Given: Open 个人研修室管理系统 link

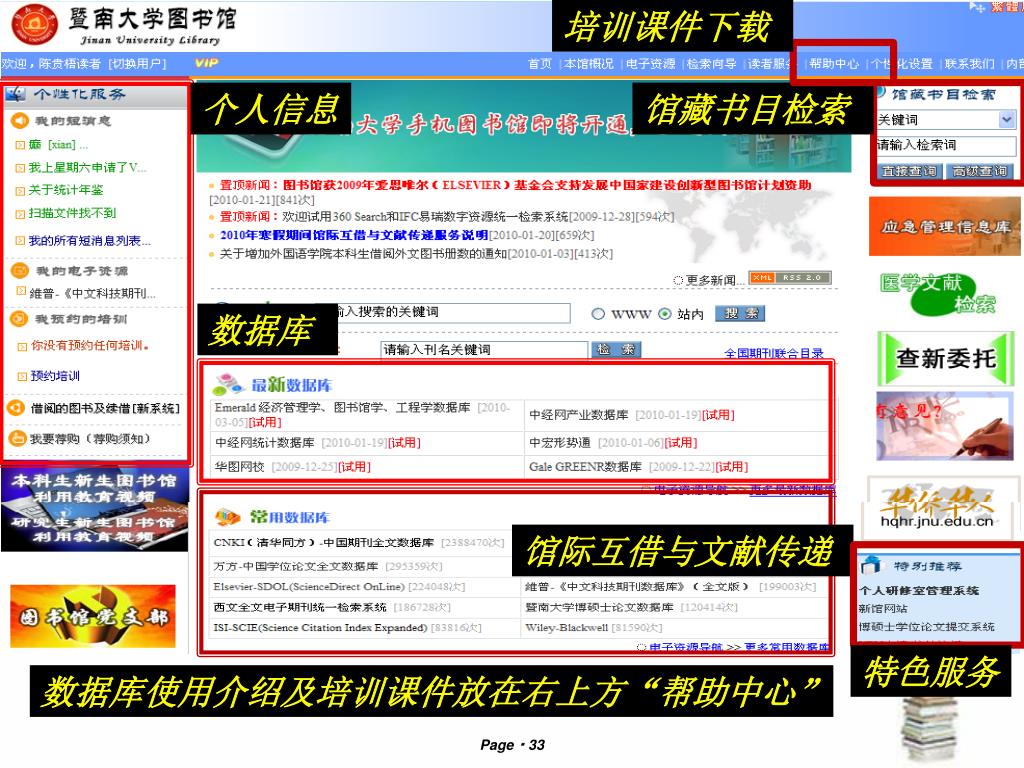Looking at the screenshot, I should (918, 590).
